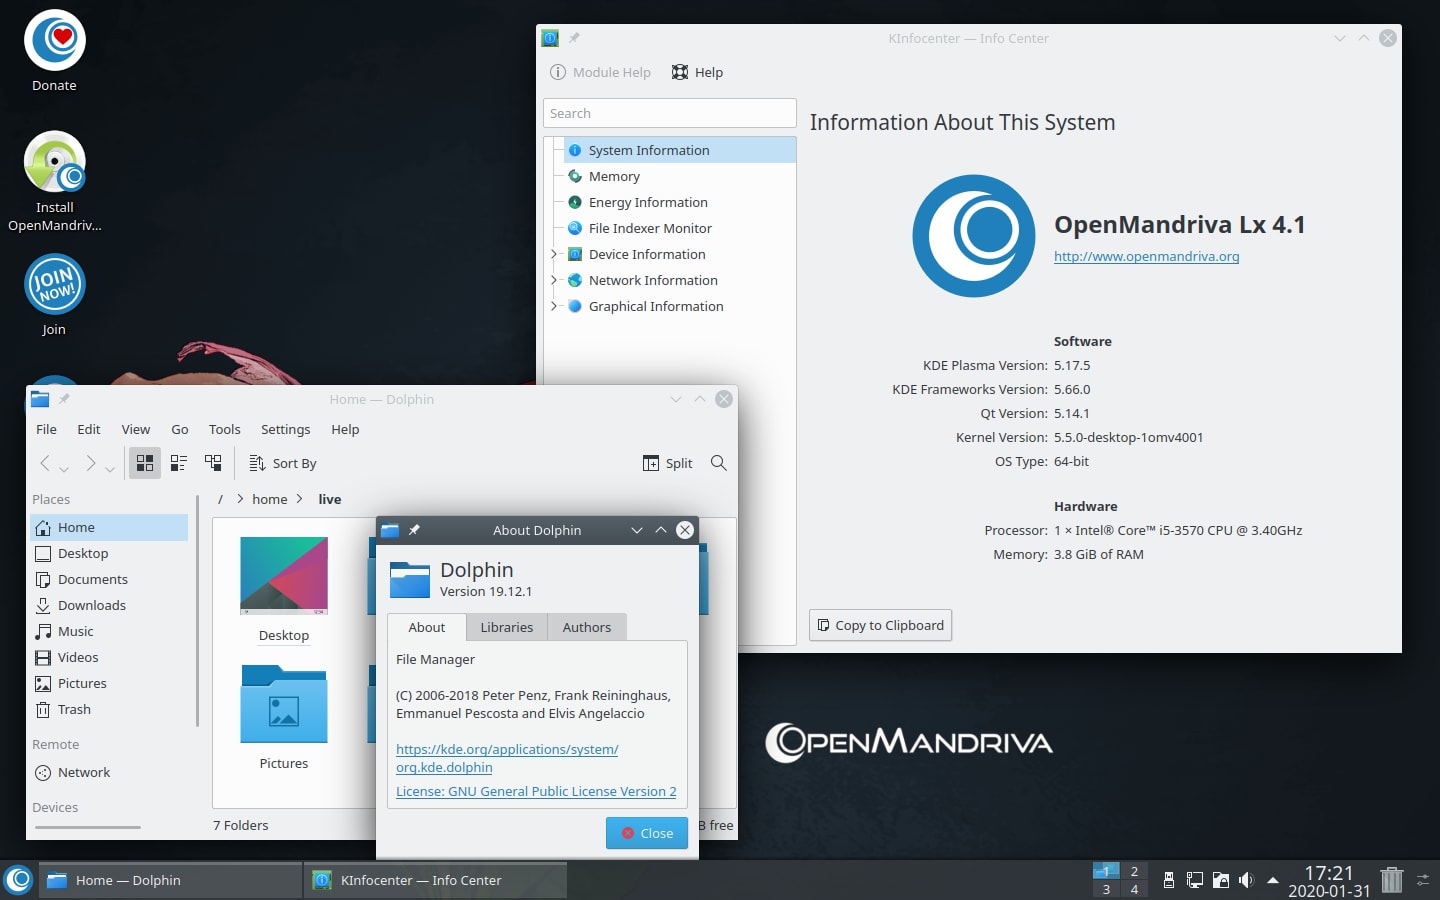Screen dimensions: 1440x900
Task: Click the KInfocenter Search field
Action: point(669,113)
